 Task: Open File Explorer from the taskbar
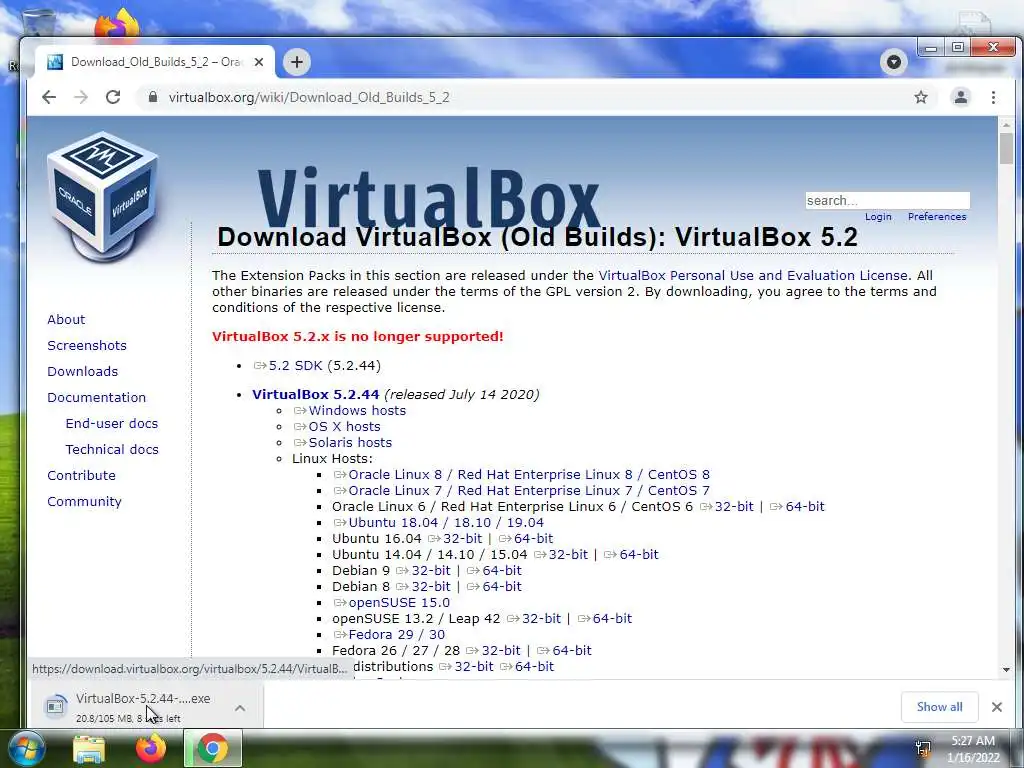pyautogui.click(x=89, y=748)
